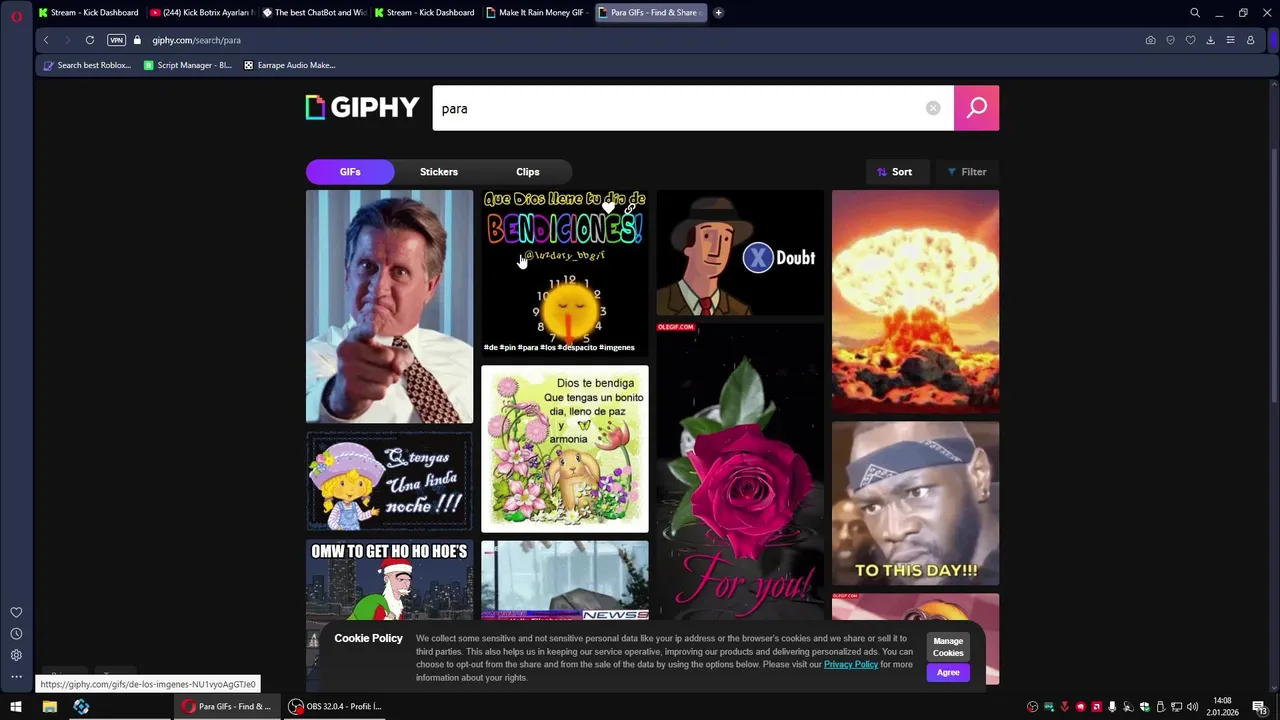The width and height of the screenshot is (1280, 720).
Task: Click the GIPHY logo
Action: tap(362, 108)
